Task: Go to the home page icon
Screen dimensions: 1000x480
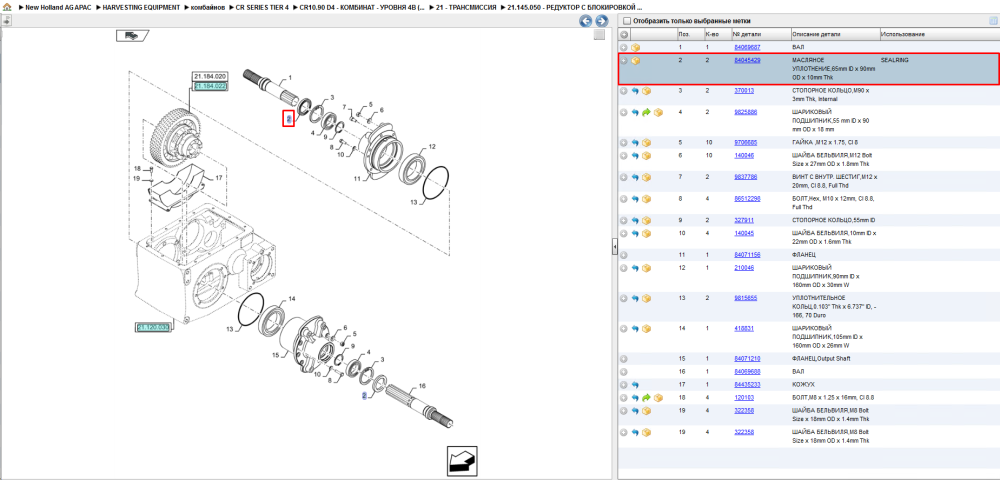Action: point(7,7)
